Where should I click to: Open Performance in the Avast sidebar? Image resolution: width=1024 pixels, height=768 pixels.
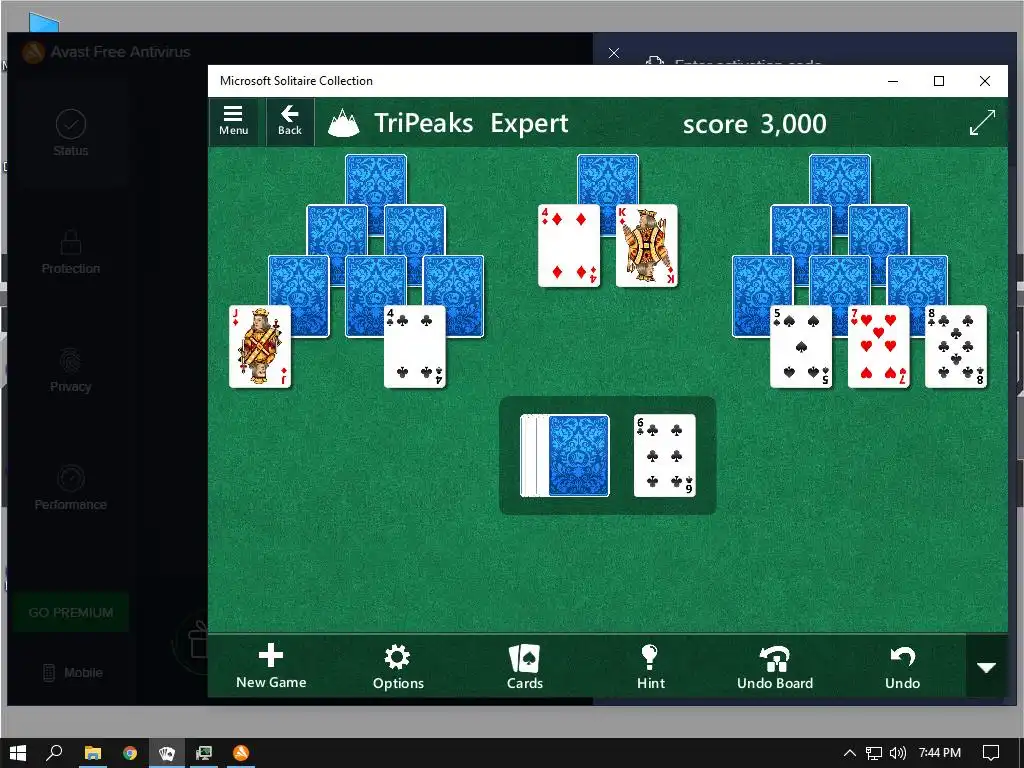[x=71, y=488]
